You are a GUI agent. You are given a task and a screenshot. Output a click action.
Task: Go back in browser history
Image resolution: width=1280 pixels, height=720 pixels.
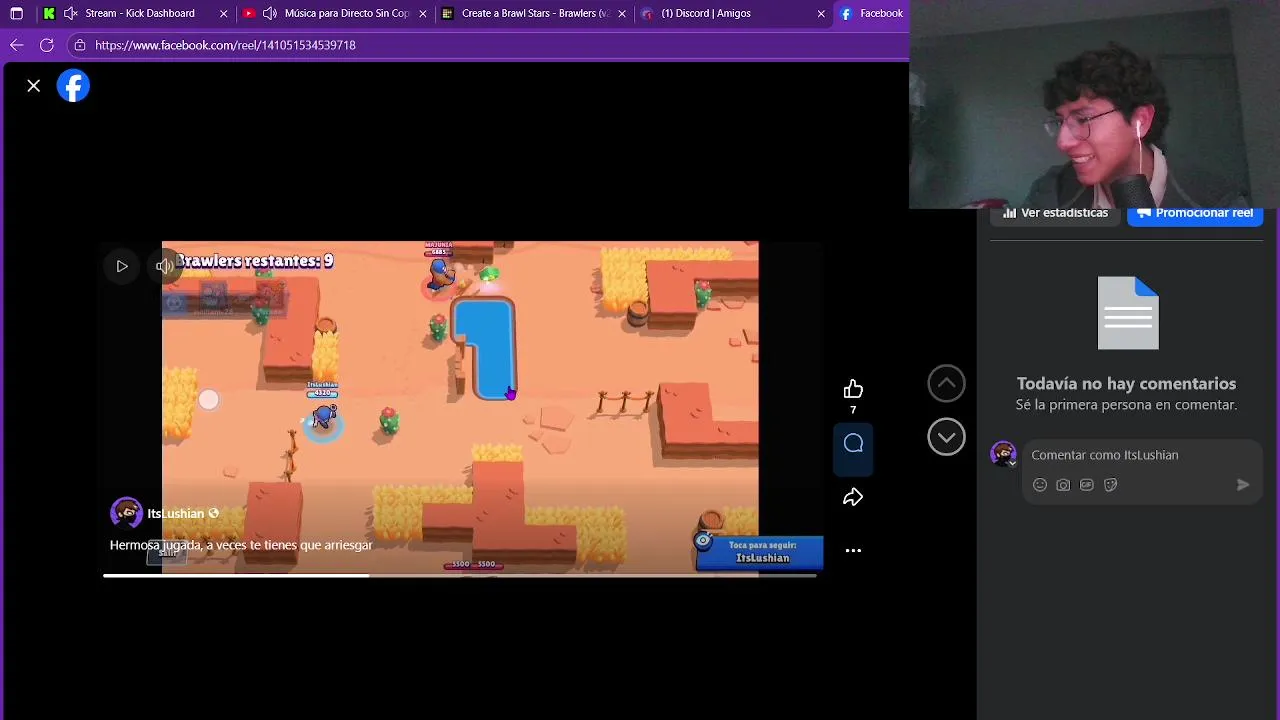16,45
